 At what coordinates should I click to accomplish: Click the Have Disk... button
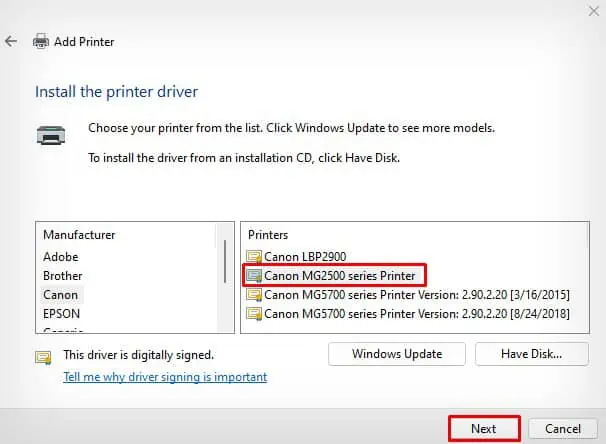531,353
